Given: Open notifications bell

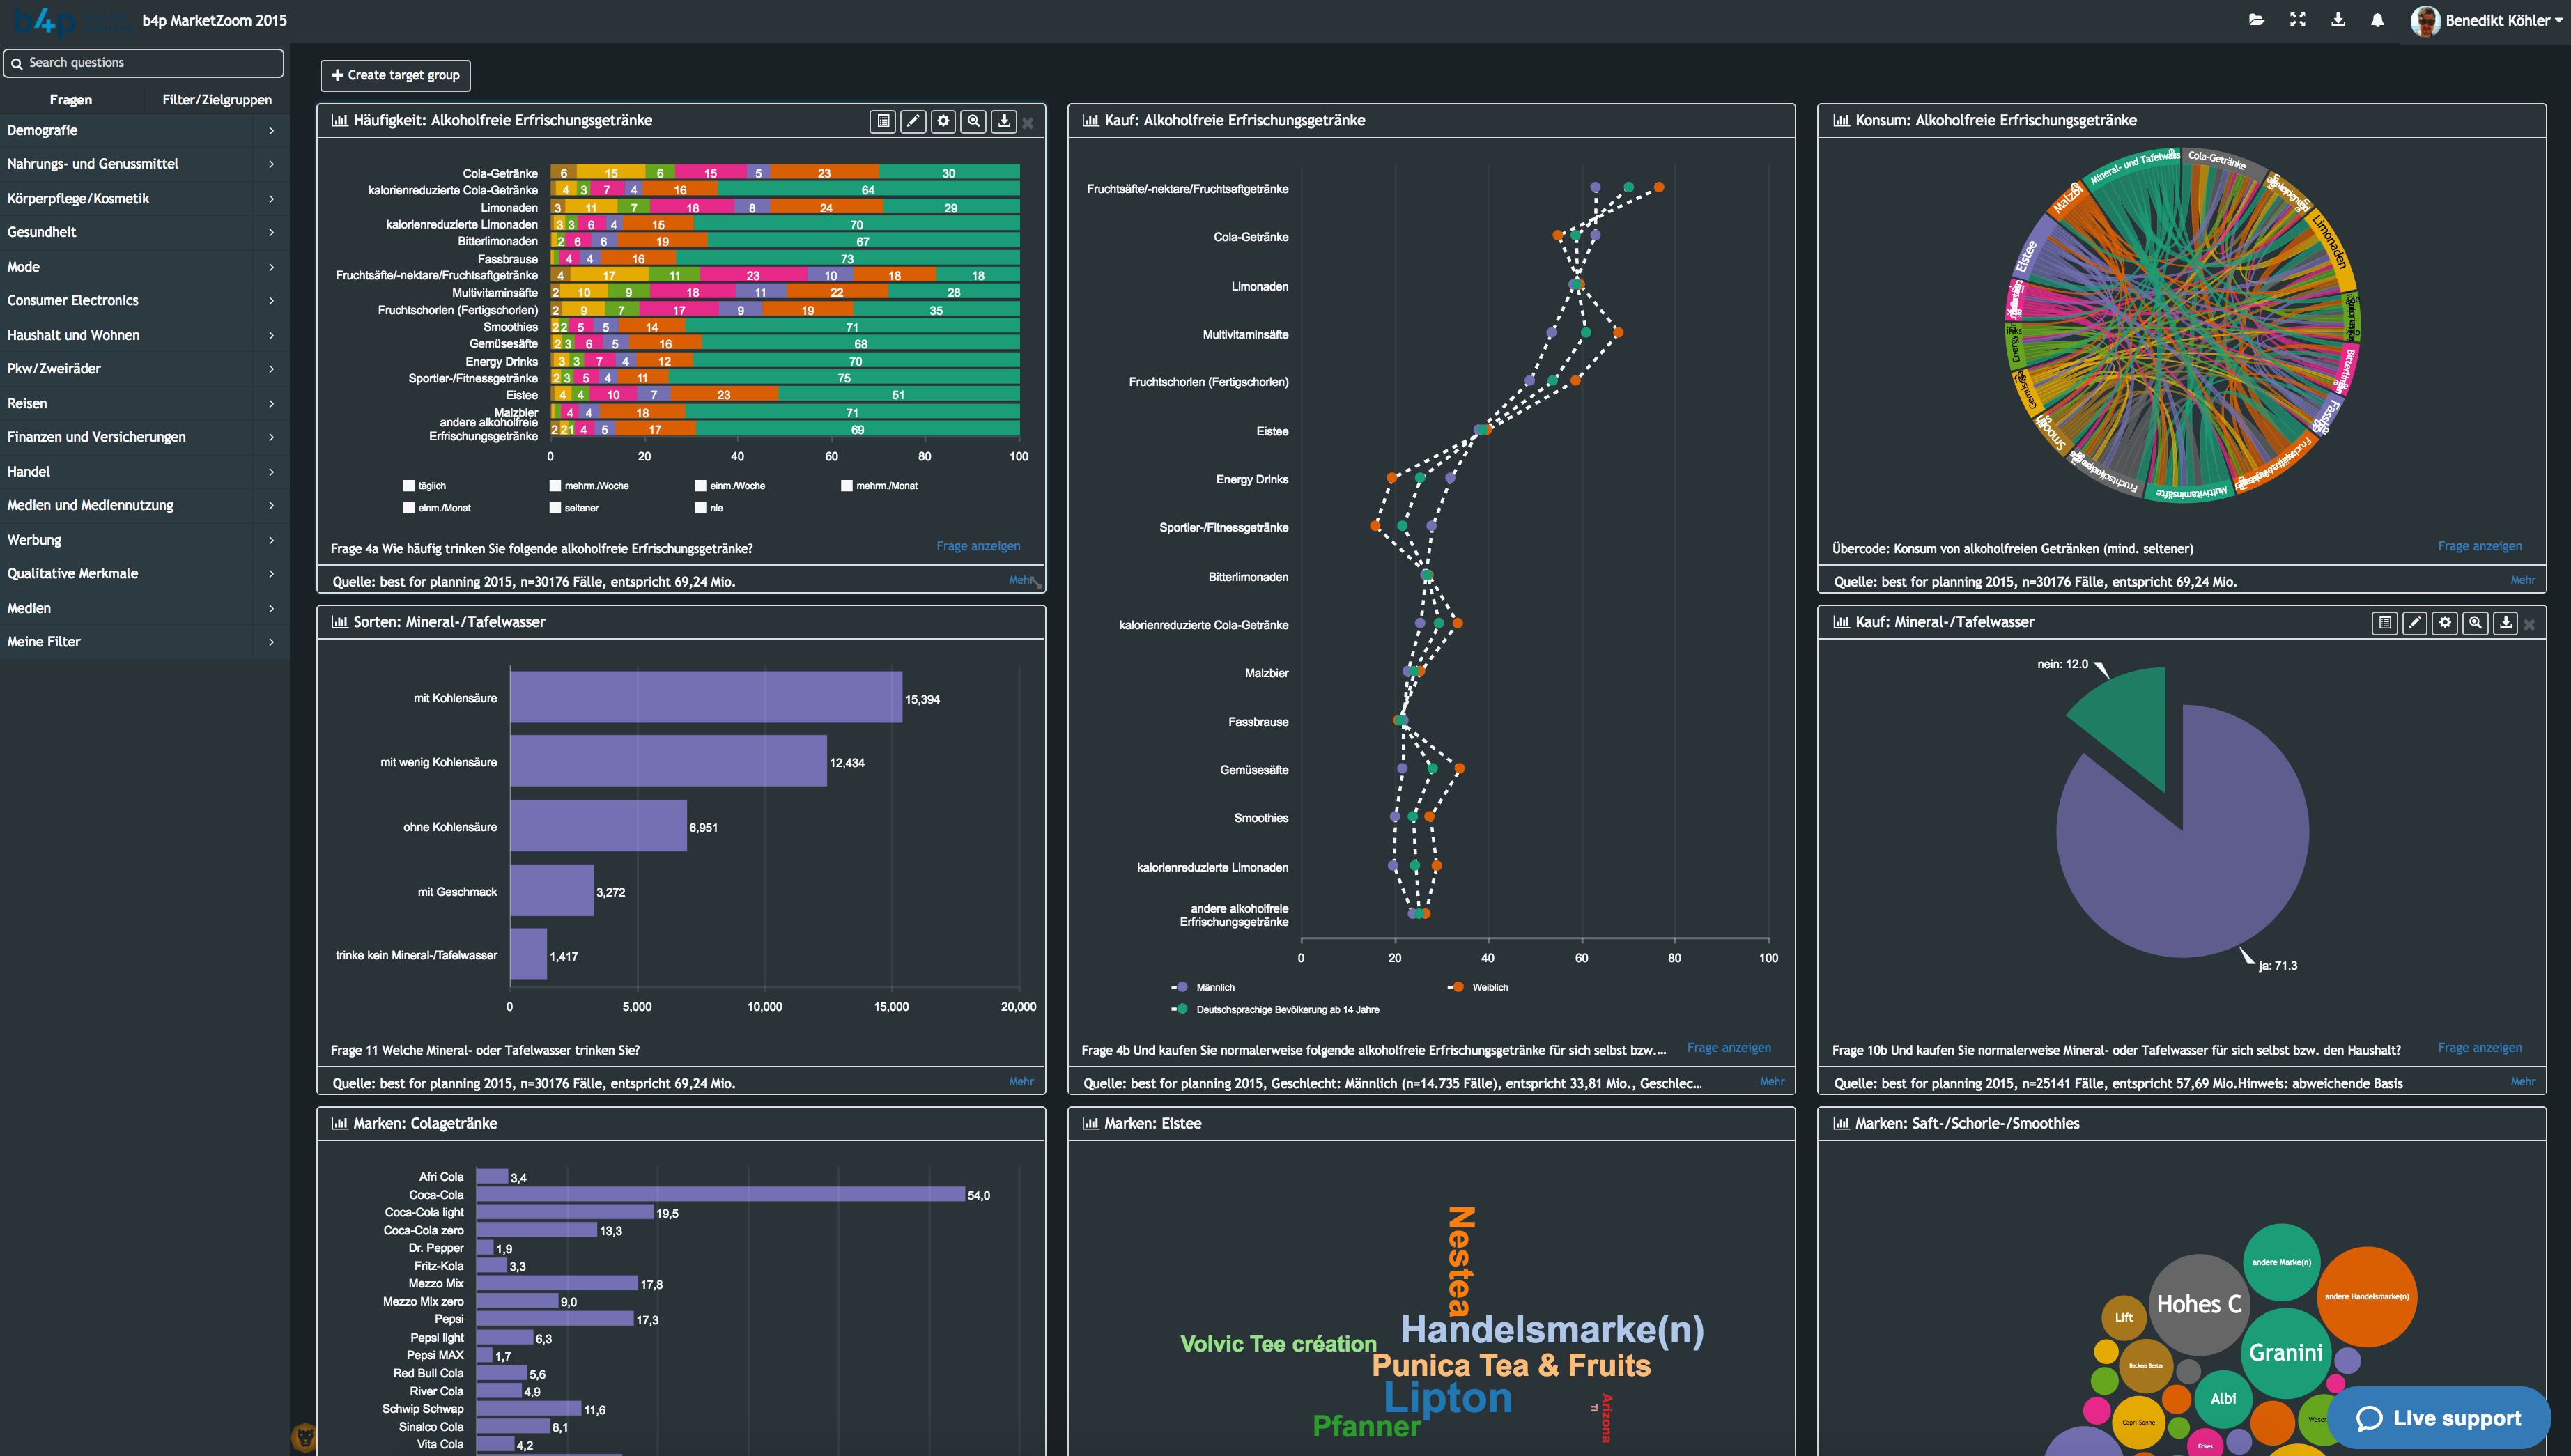Looking at the screenshot, I should click(x=2377, y=20).
